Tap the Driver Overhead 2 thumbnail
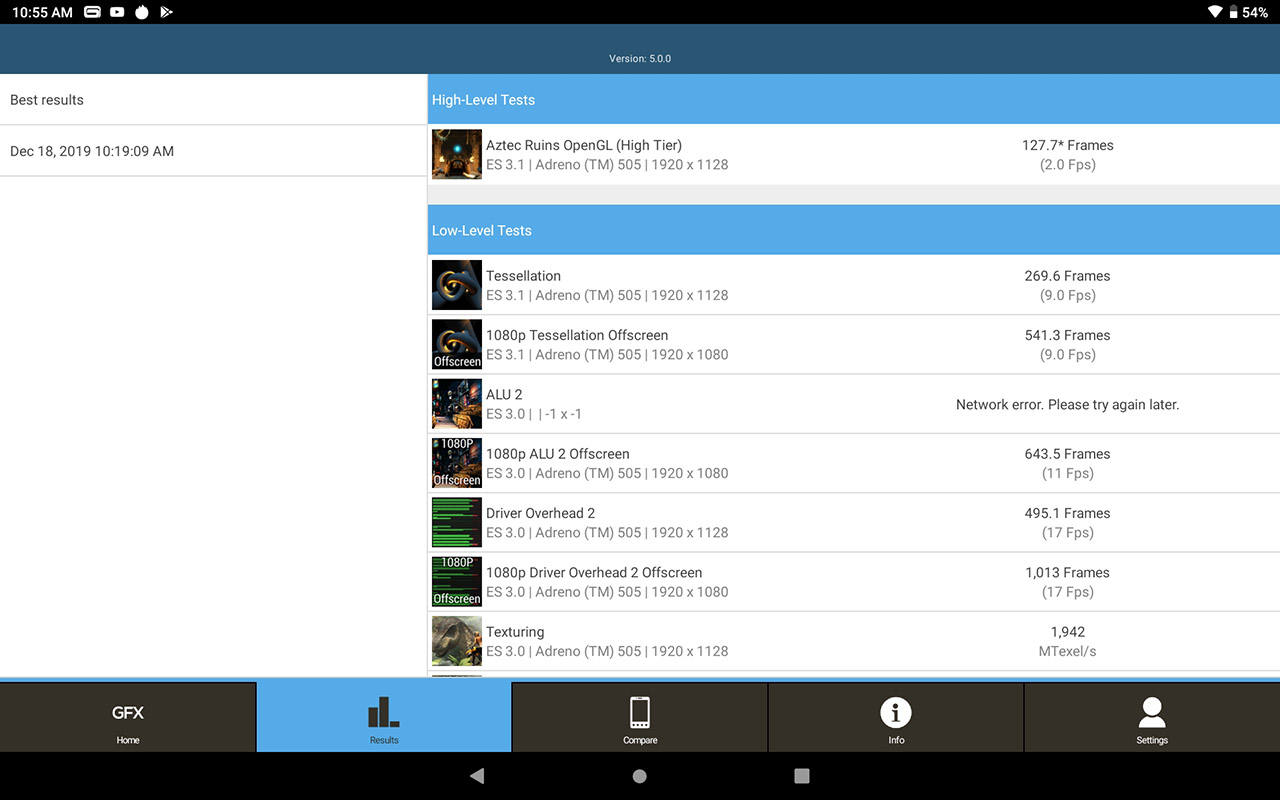Viewport: 1280px width, 800px height. point(457,523)
